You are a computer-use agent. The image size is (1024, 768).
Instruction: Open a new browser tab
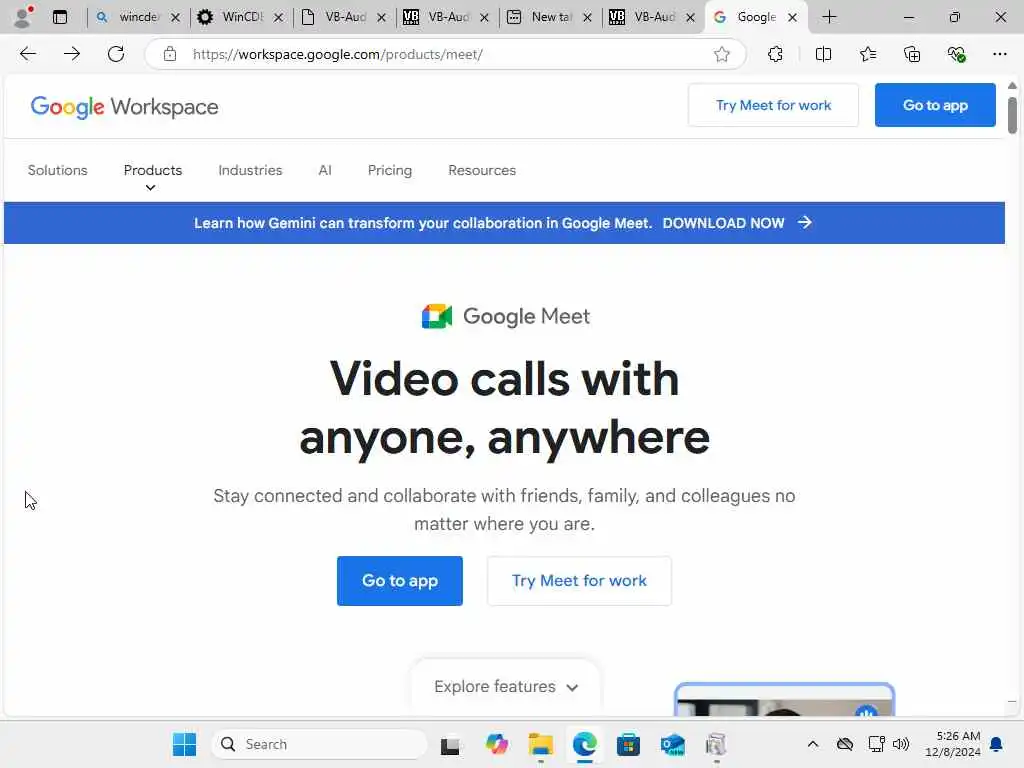(829, 17)
